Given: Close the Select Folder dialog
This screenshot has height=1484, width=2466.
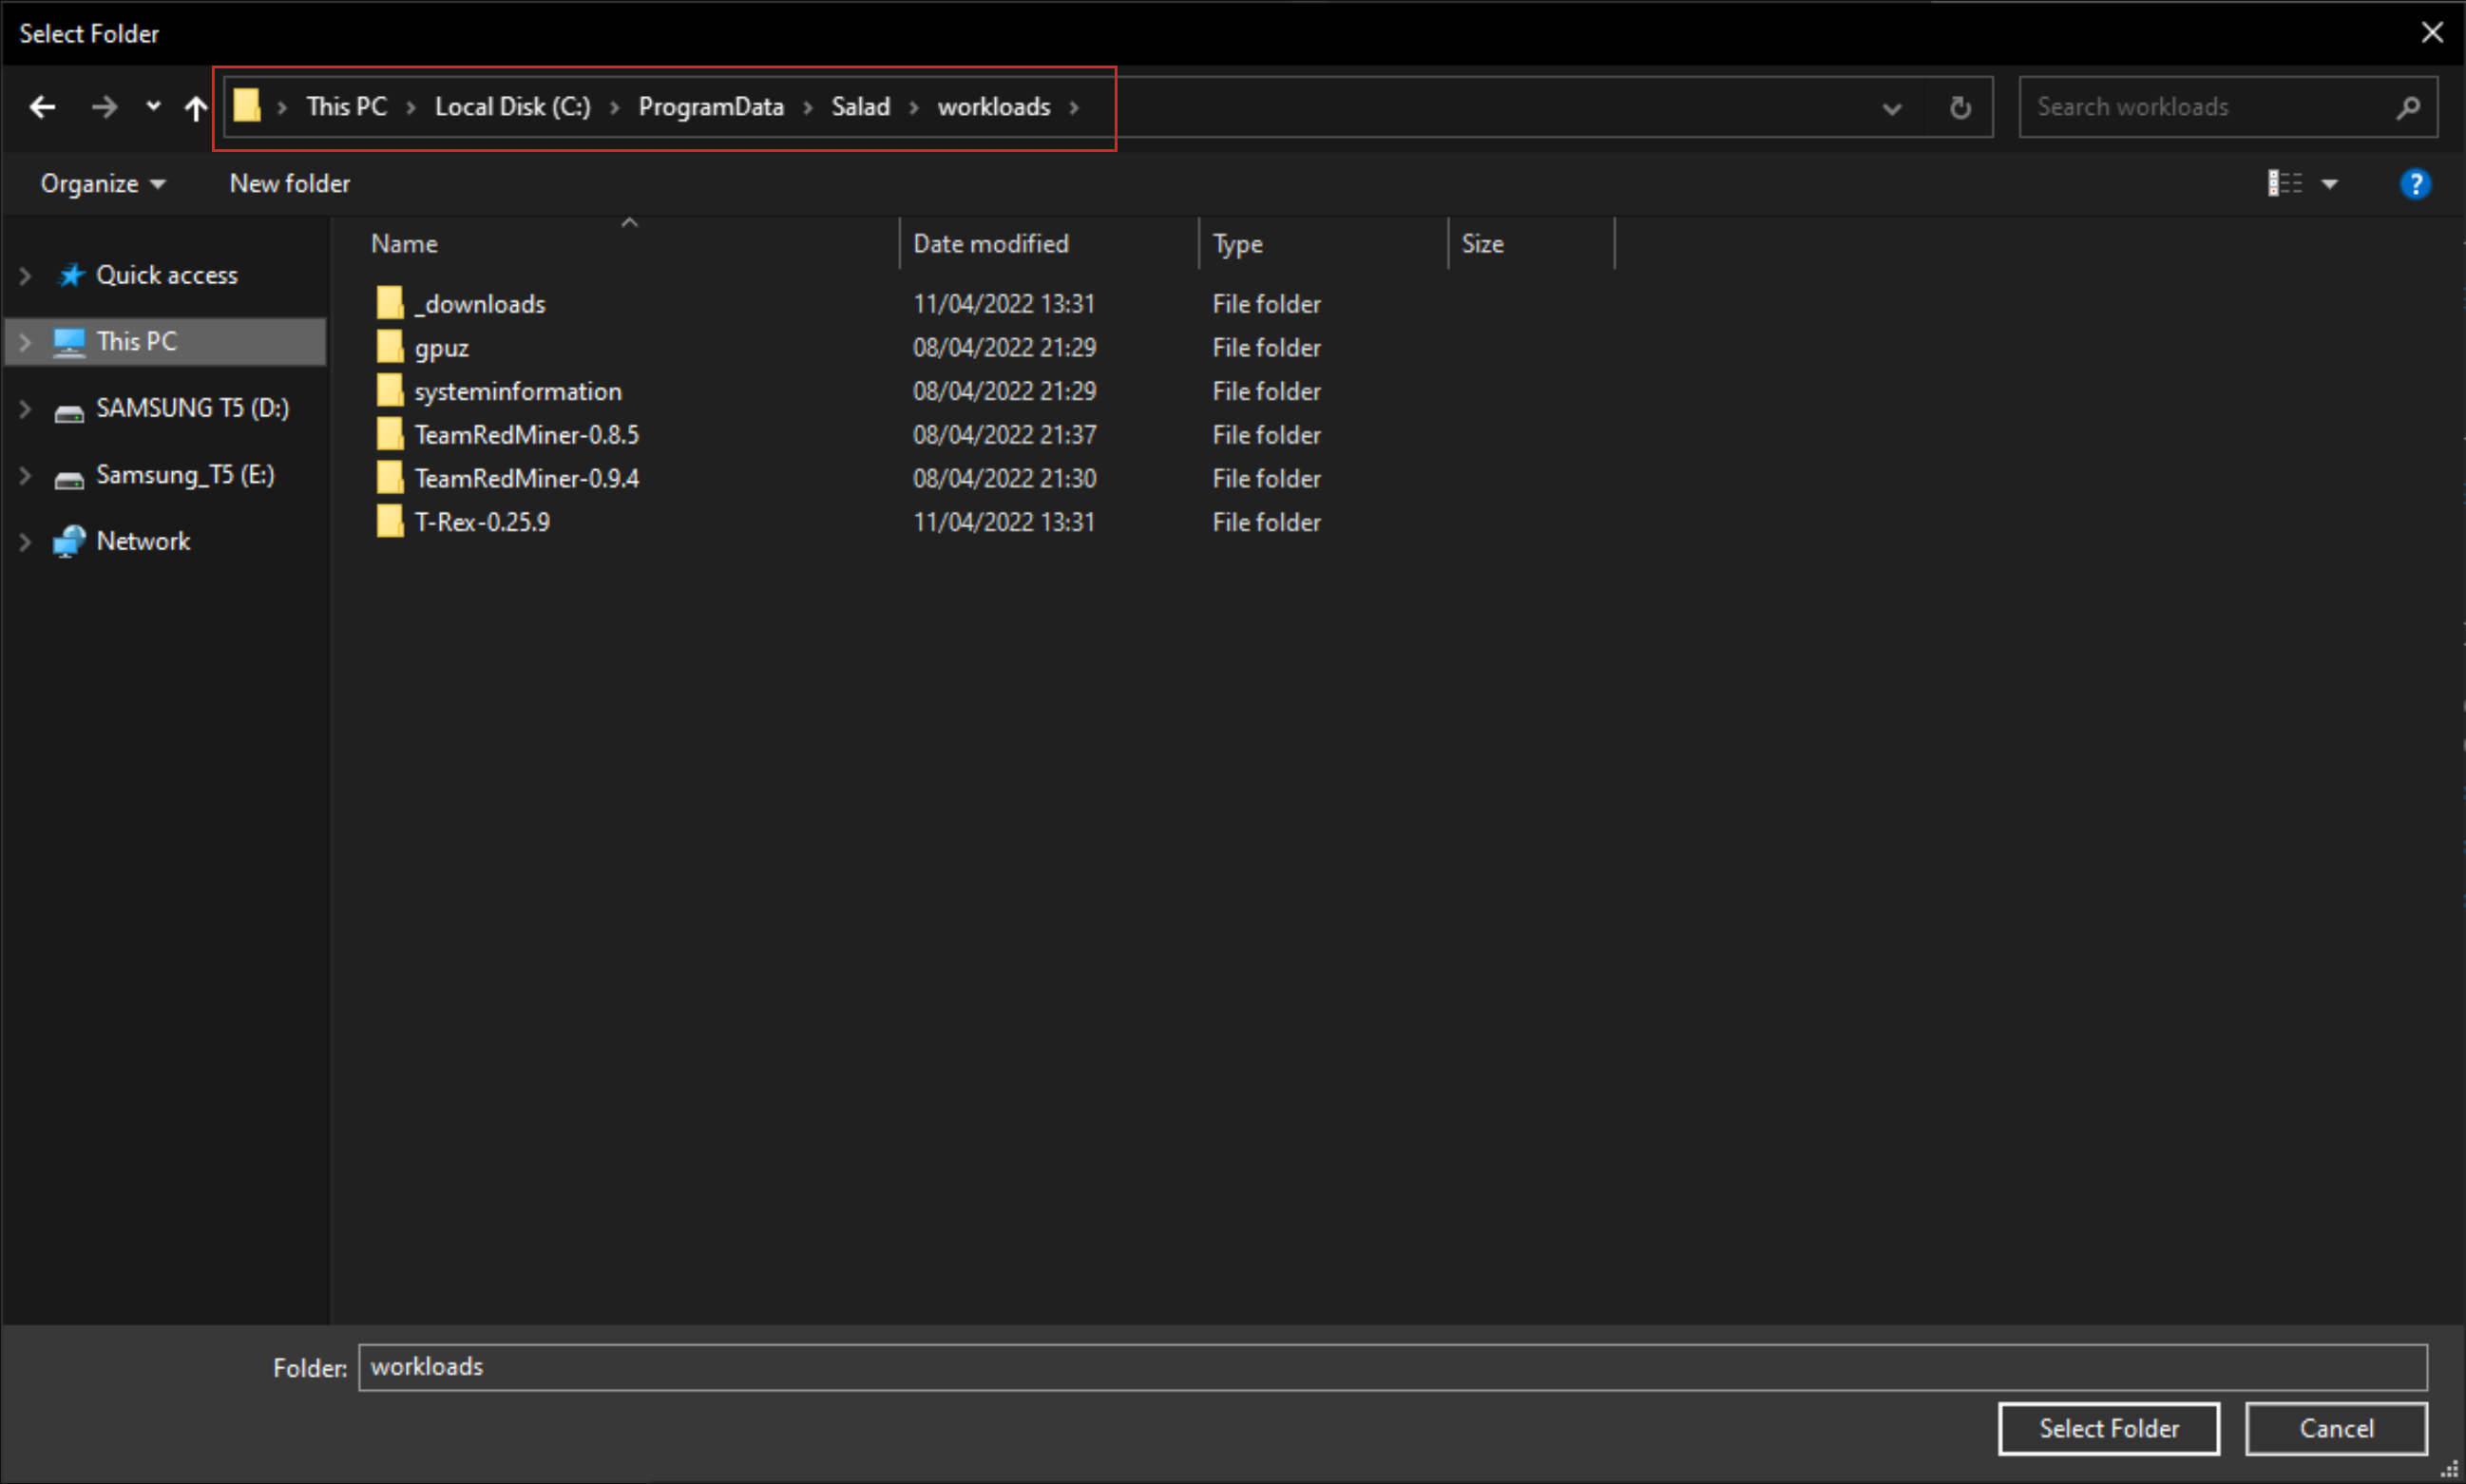Looking at the screenshot, I should pos(2432,33).
